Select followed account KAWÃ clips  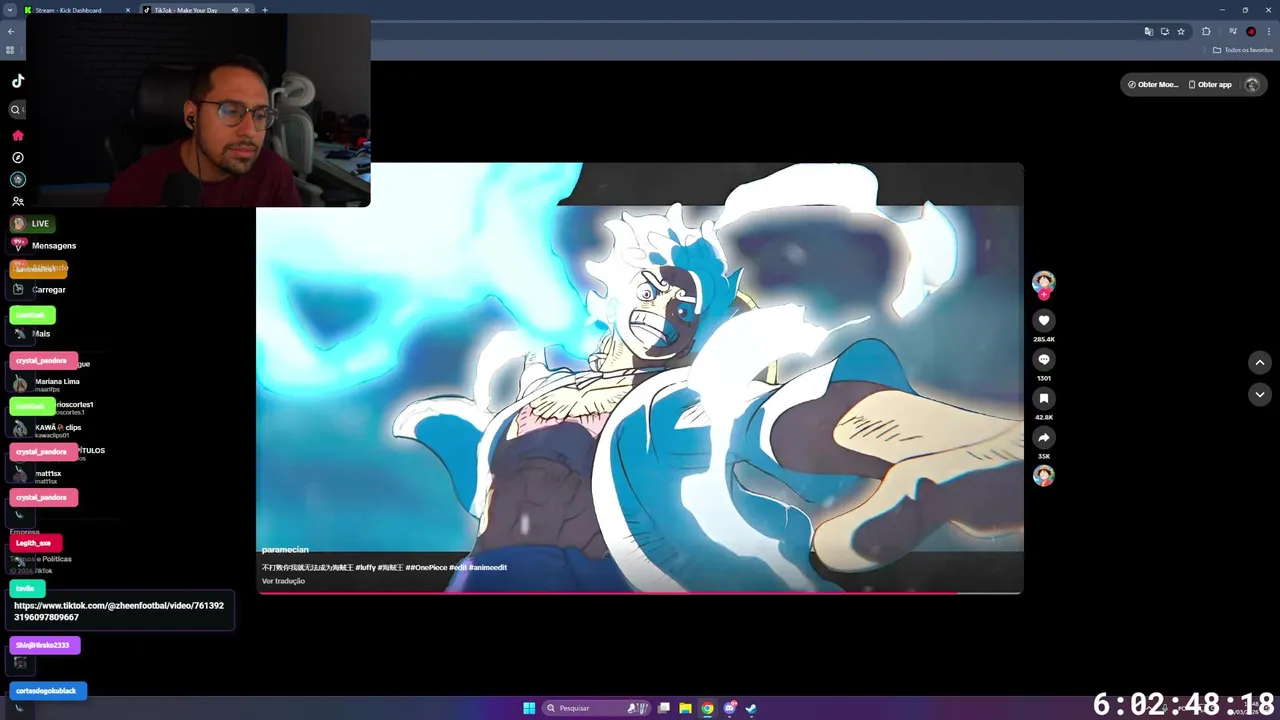(x=58, y=431)
